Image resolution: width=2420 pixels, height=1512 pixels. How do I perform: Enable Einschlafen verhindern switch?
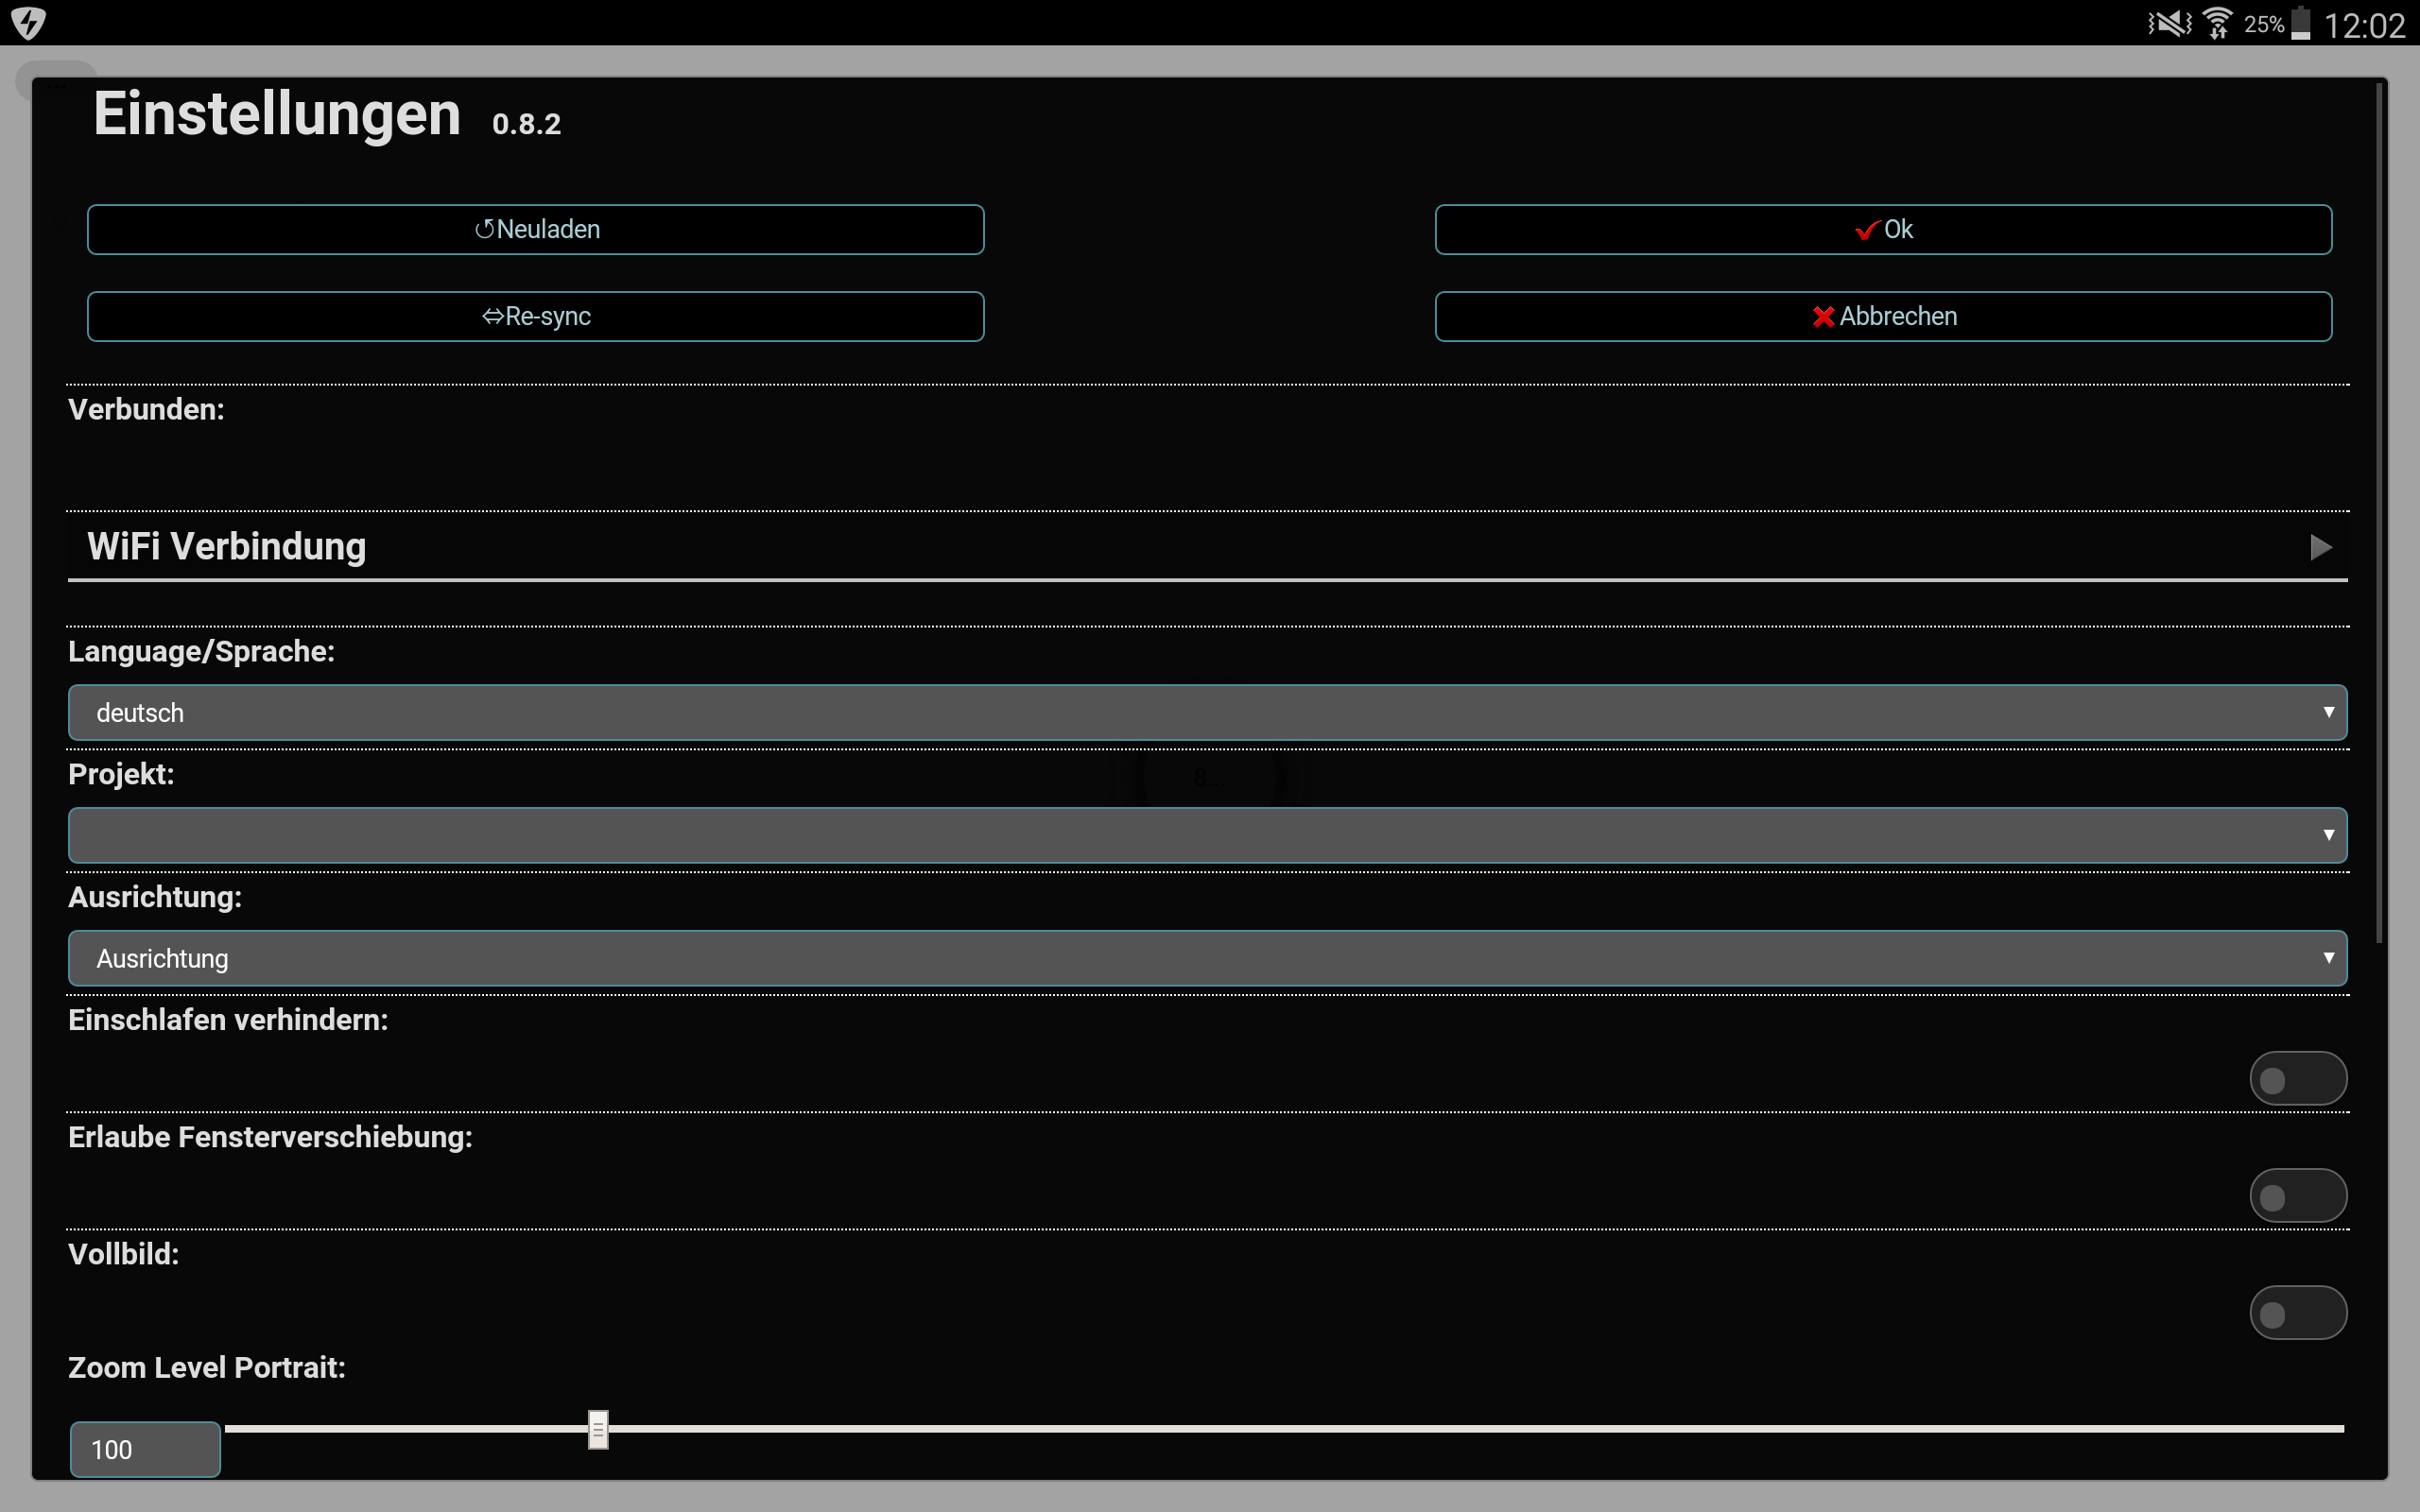(x=2297, y=1079)
